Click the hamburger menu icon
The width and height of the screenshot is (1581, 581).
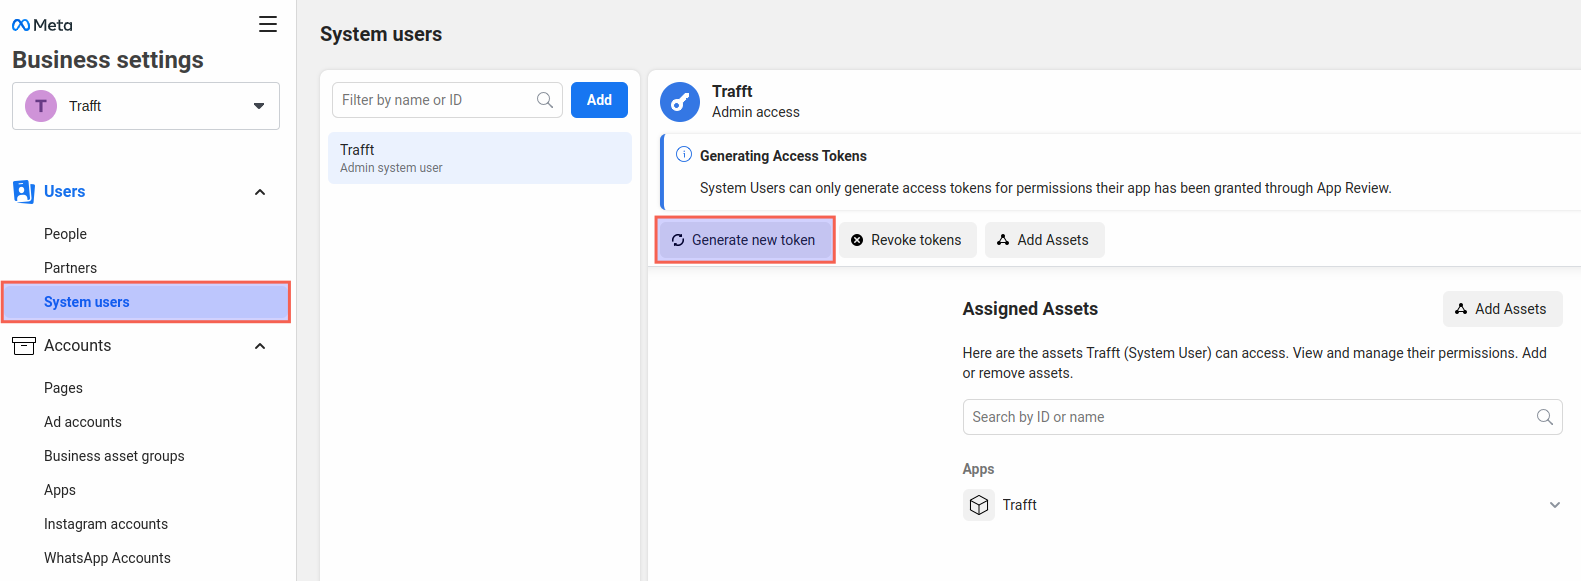click(x=267, y=24)
